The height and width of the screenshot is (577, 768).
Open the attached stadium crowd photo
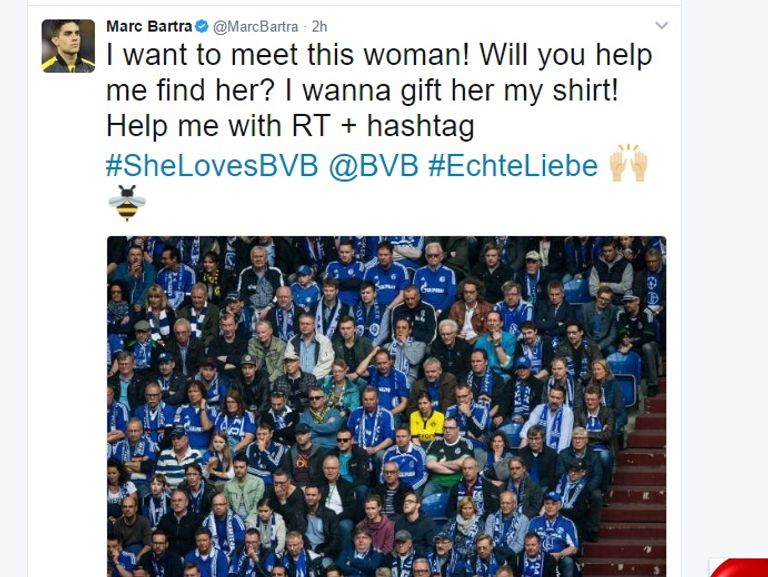[x=386, y=407]
